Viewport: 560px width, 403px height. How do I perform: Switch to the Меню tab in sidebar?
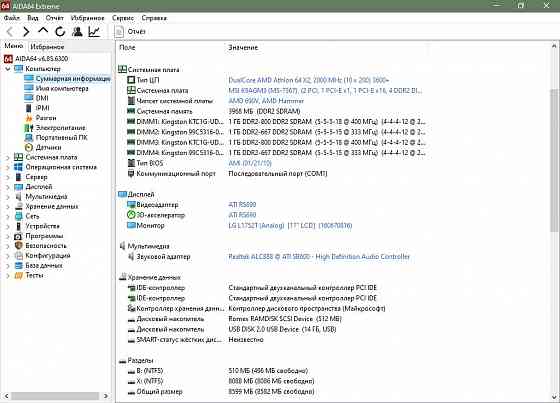14,46
